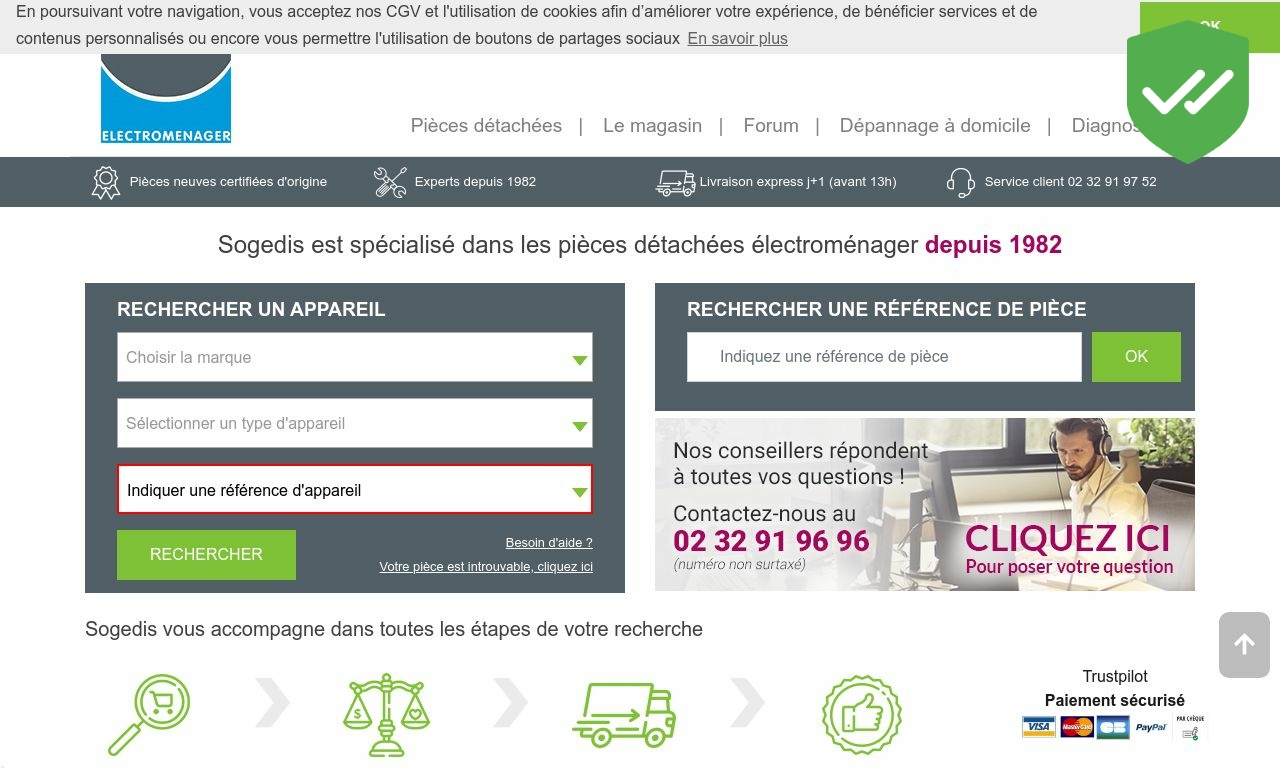The height and width of the screenshot is (768, 1280).
Task: Click the thumbs-up badge icon
Action: [x=862, y=715]
